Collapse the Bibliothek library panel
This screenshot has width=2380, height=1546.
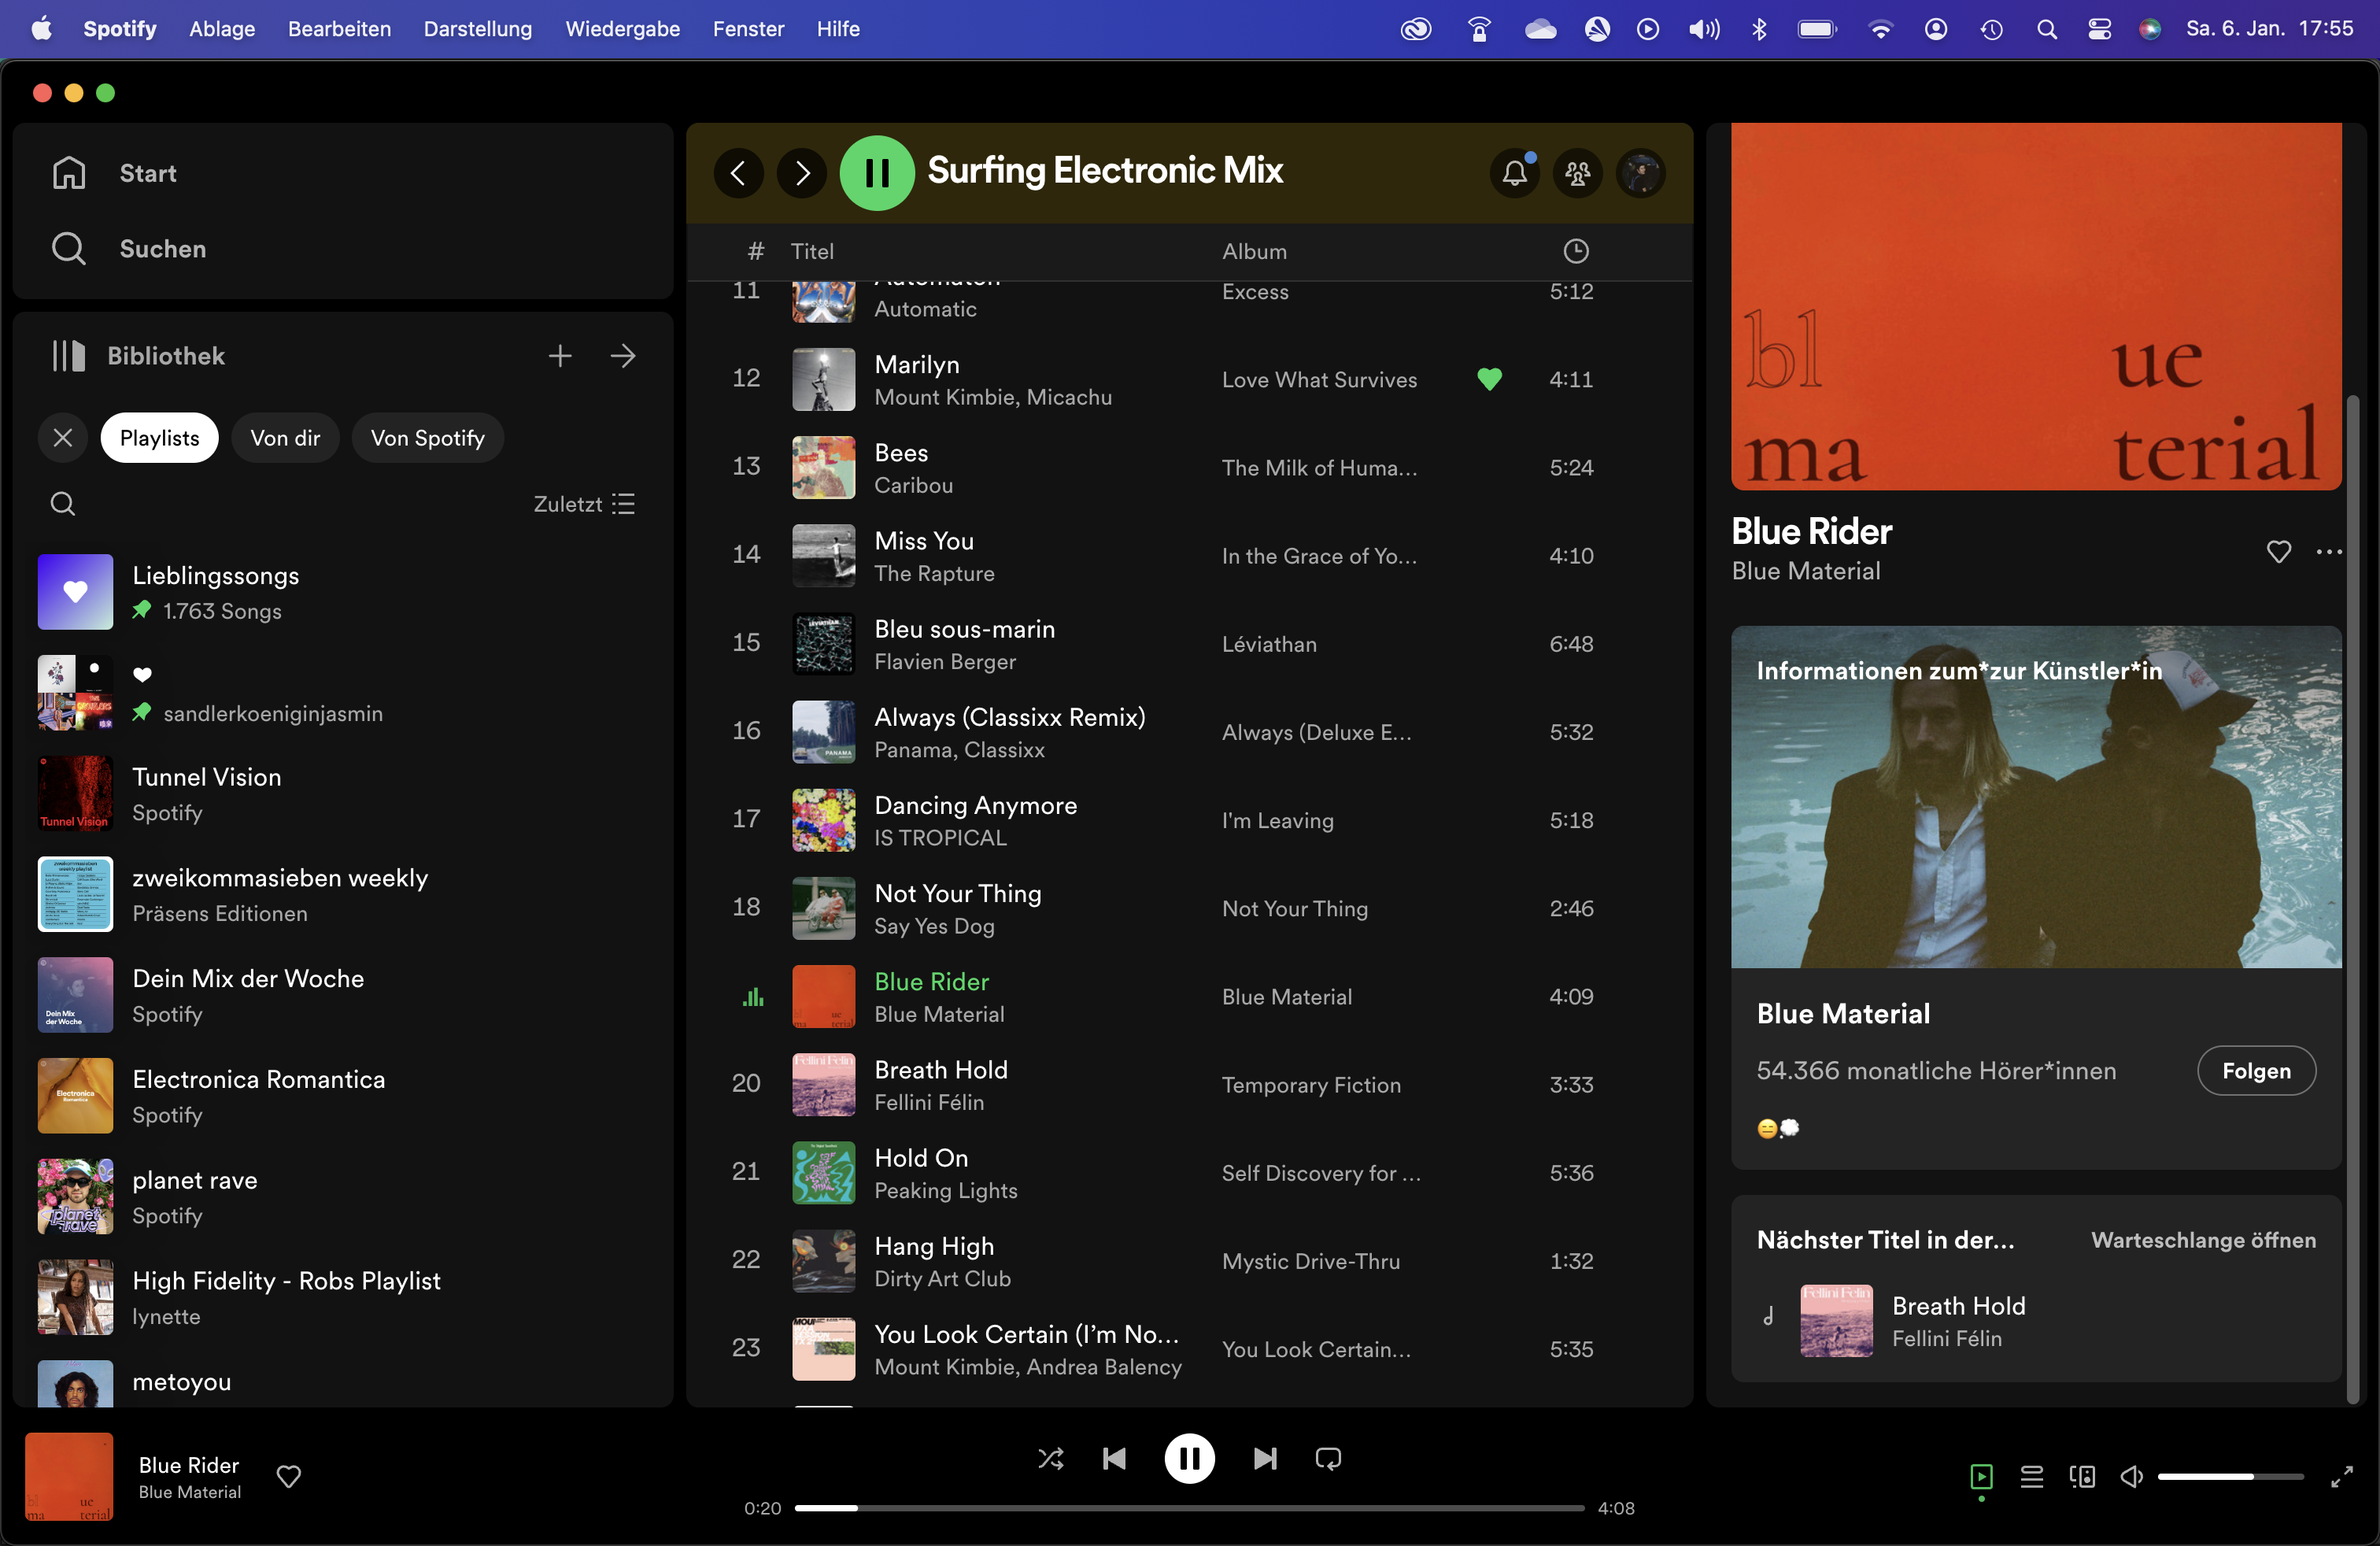[138, 356]
